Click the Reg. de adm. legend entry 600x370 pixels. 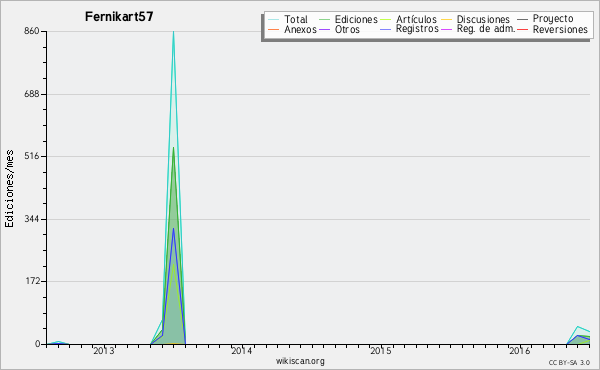pyautogui.click(x=478, y=29)
